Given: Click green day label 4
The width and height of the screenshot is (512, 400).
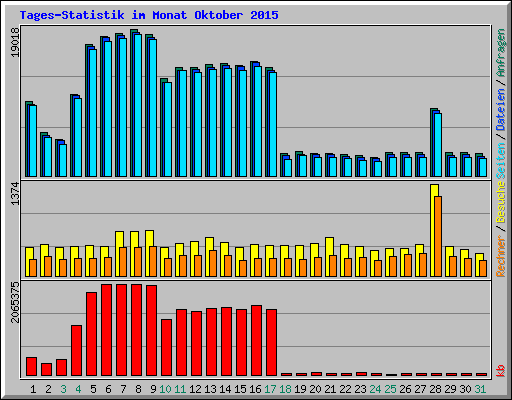Looking at the screenshot, I should pyautogui.click(x=78, y=389).
